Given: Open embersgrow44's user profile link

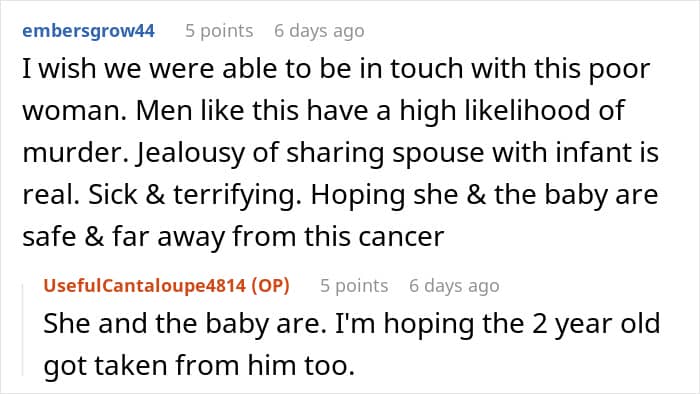Looking at the screenshot, I should tap(88, 31).
